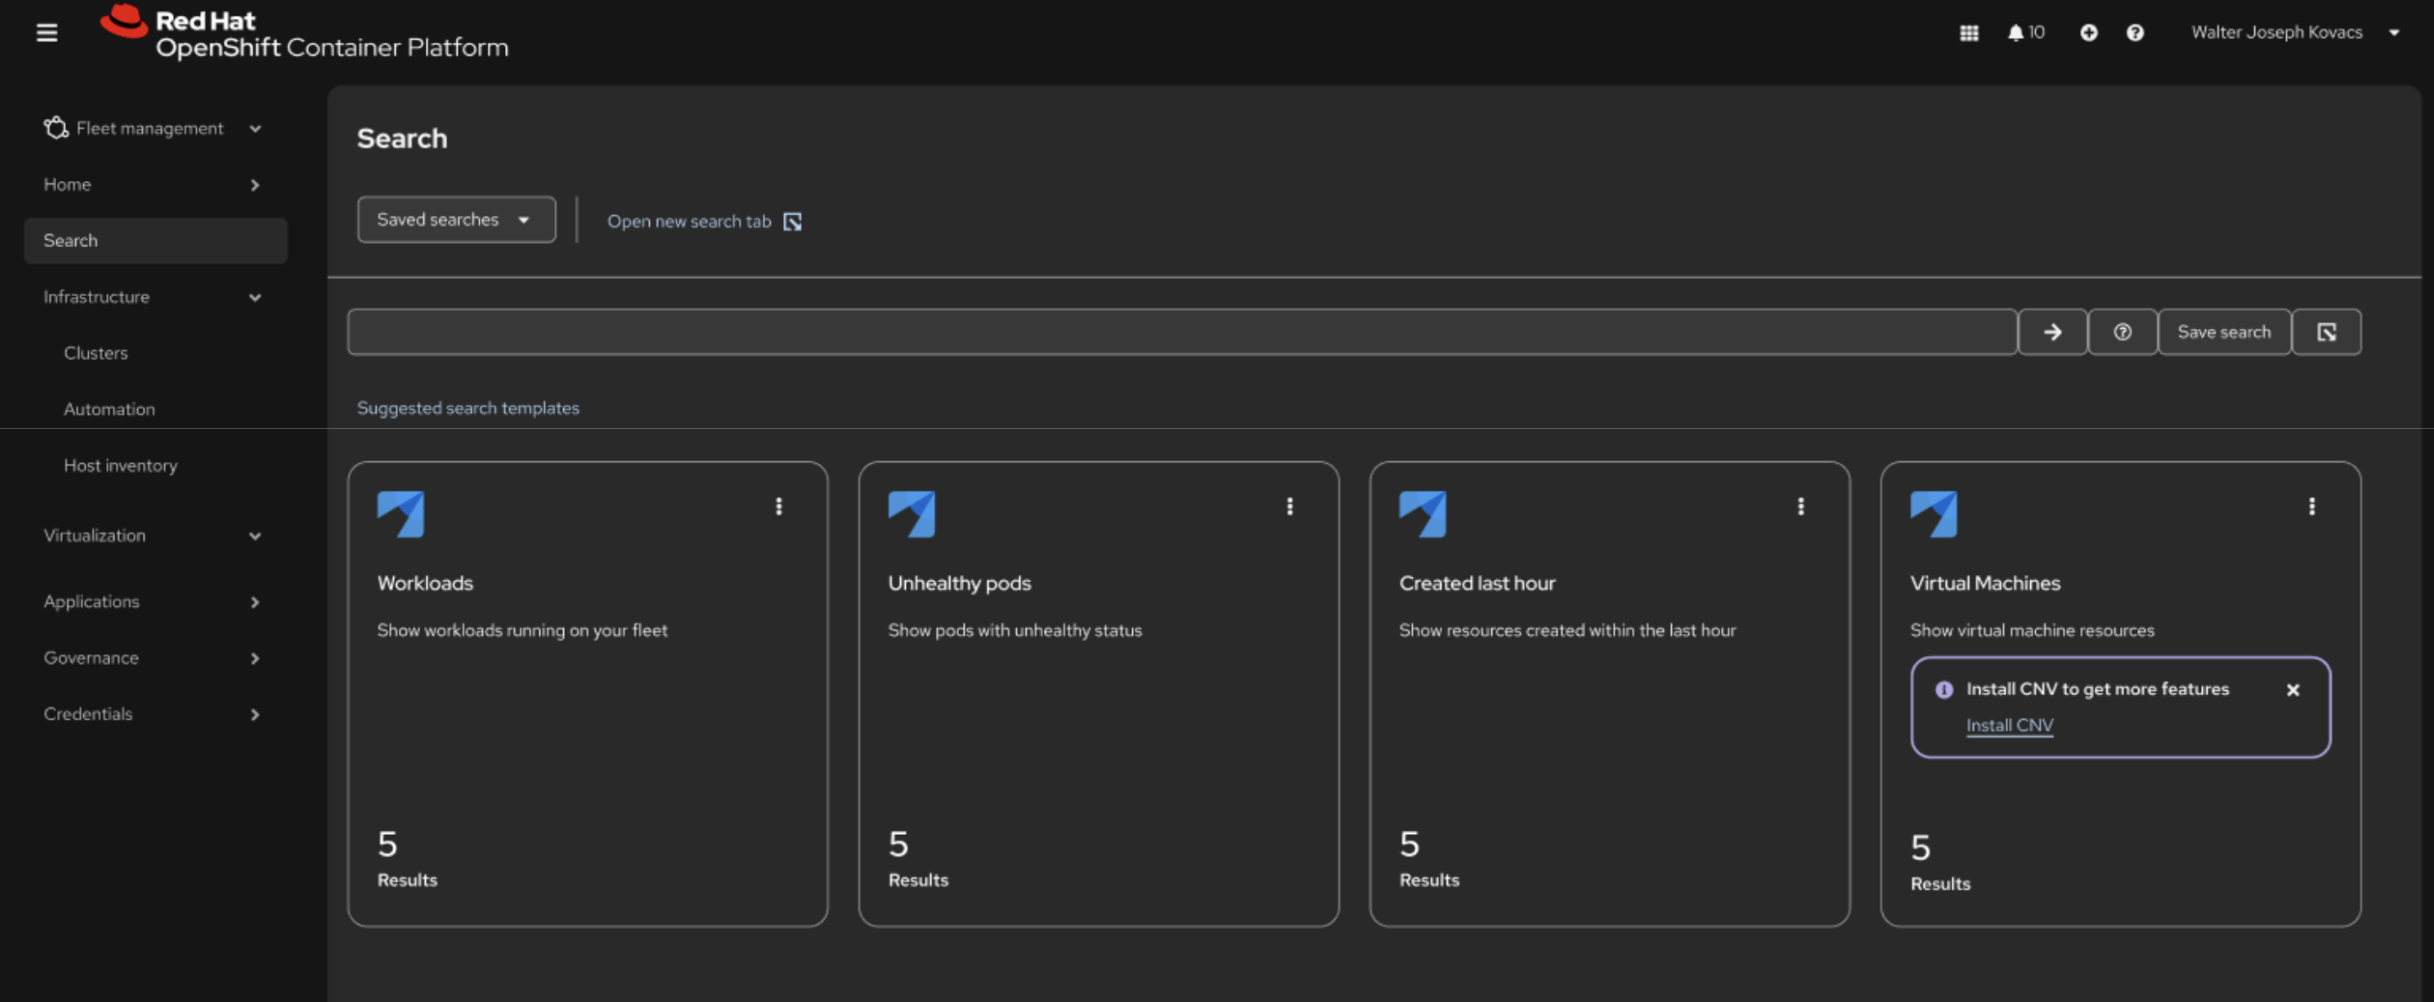Open the Saved searches dropdown
This screenshot has width=2434, height=1002.
pyautogui.click(x=456, y=220)
